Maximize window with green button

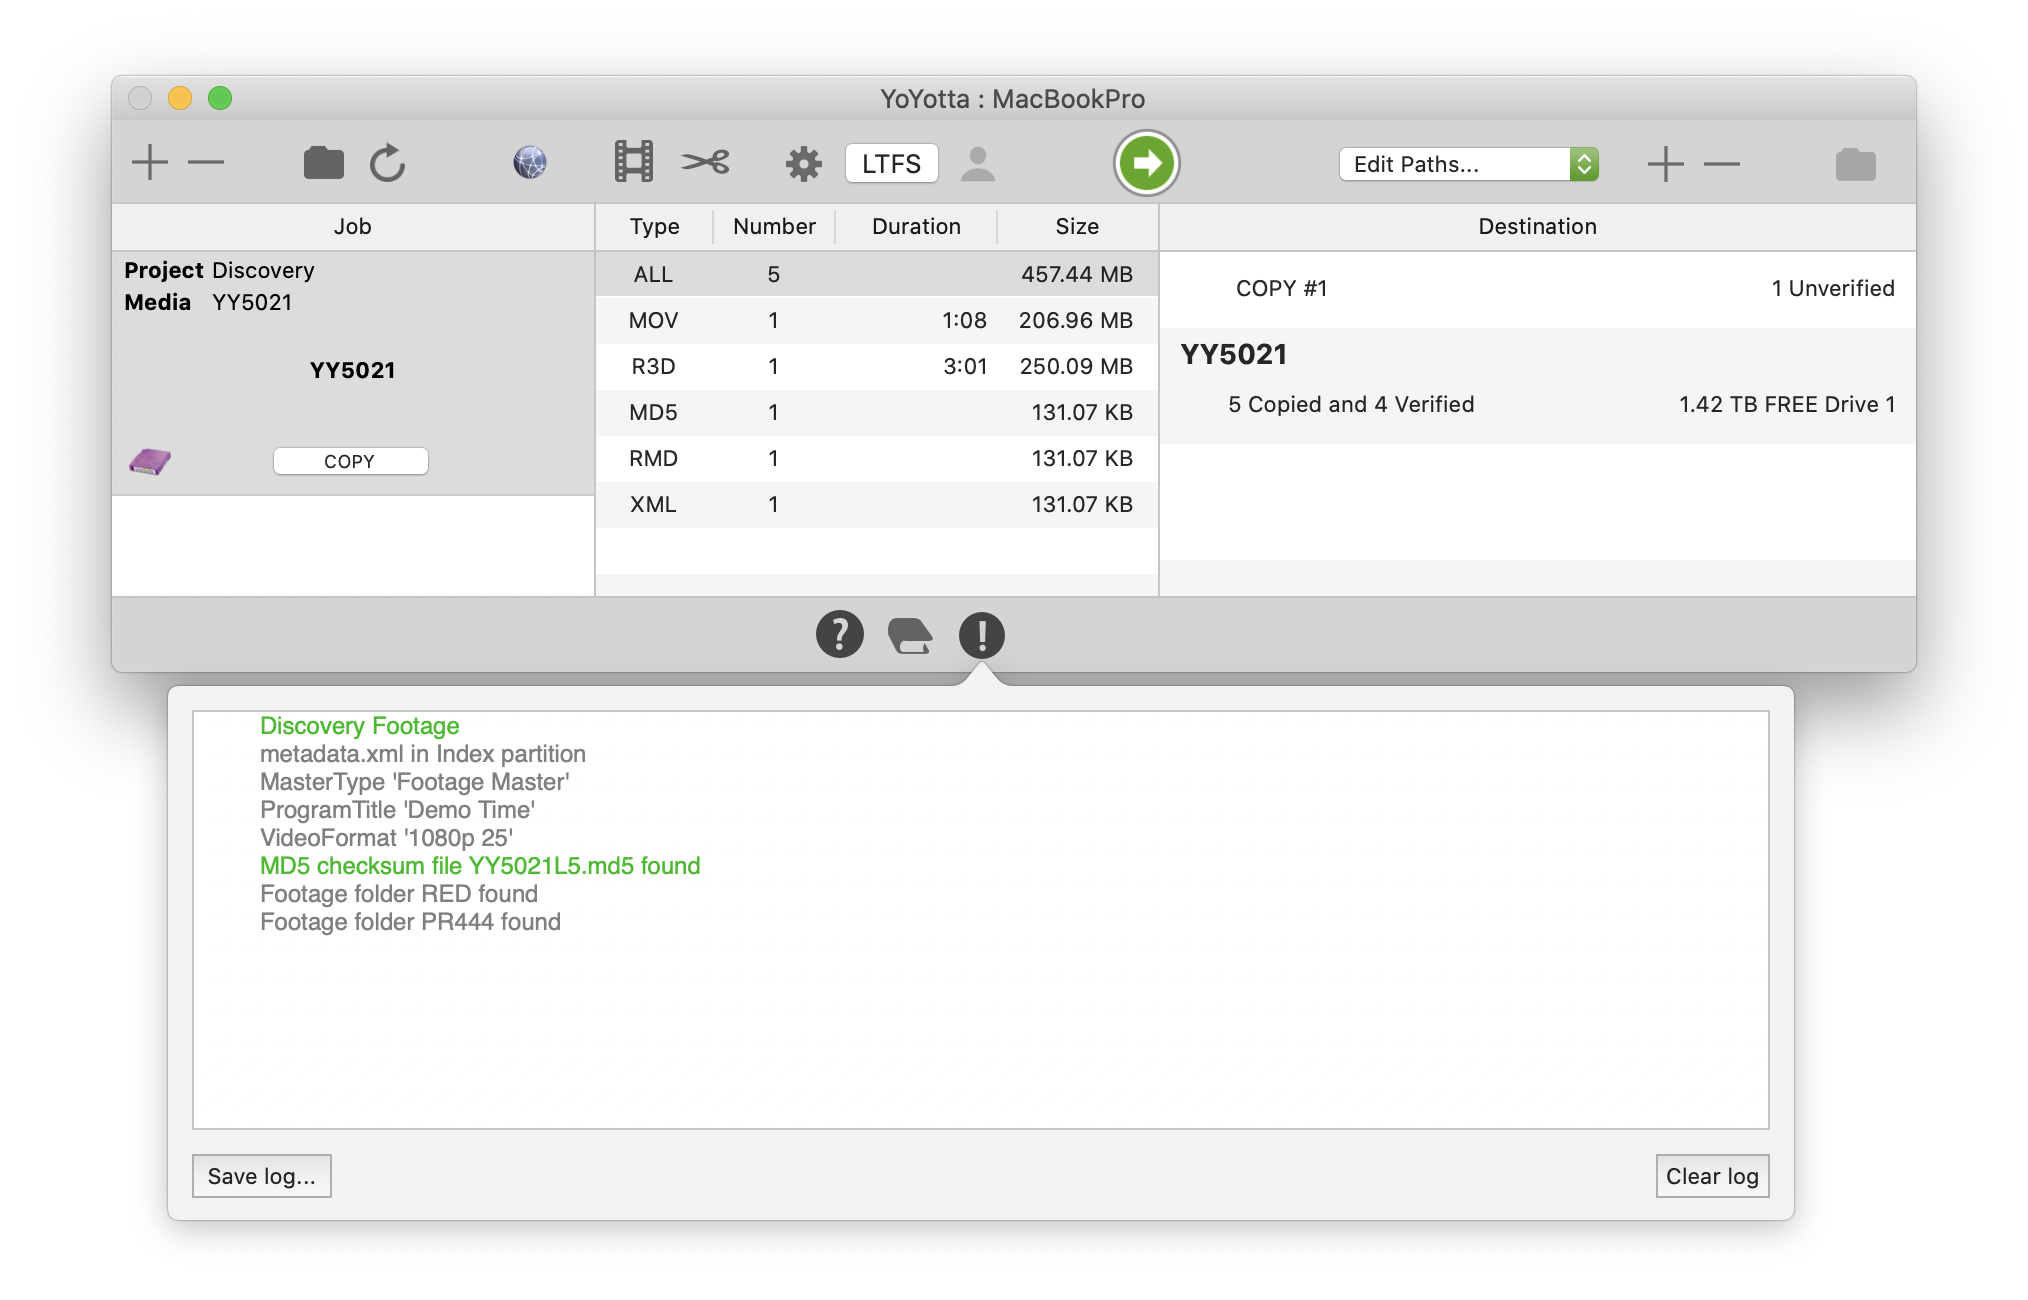coord(220,98)
